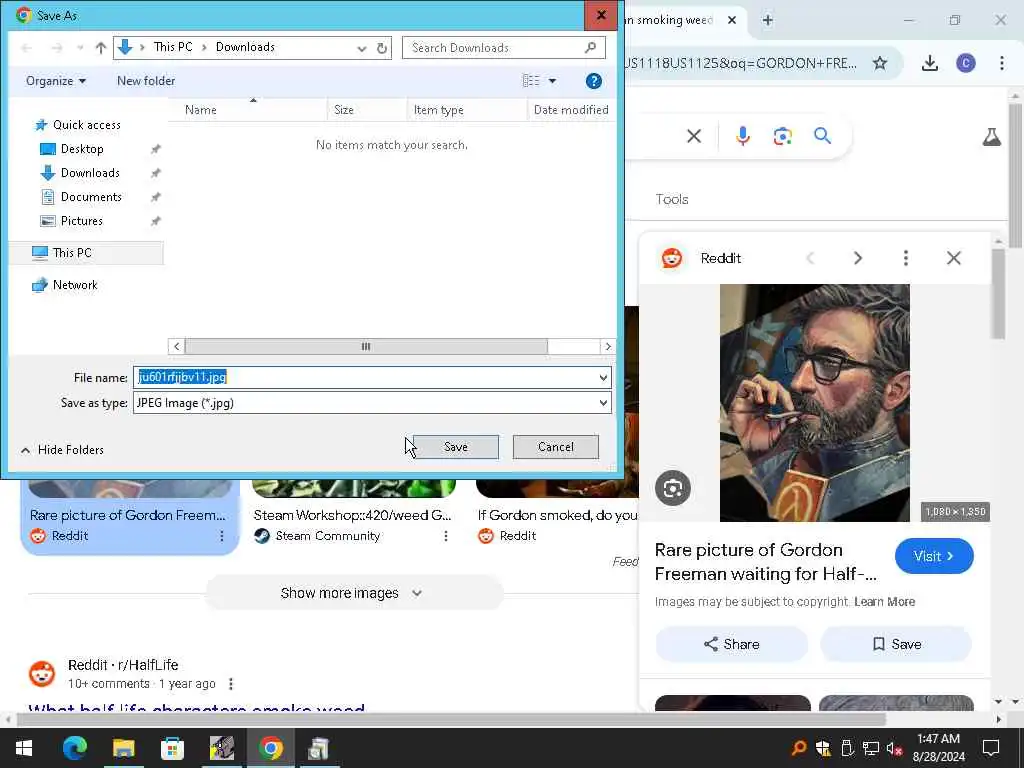Go up one folder level arrow
This screenshot has height=768, width=1024.
(101, 48)
